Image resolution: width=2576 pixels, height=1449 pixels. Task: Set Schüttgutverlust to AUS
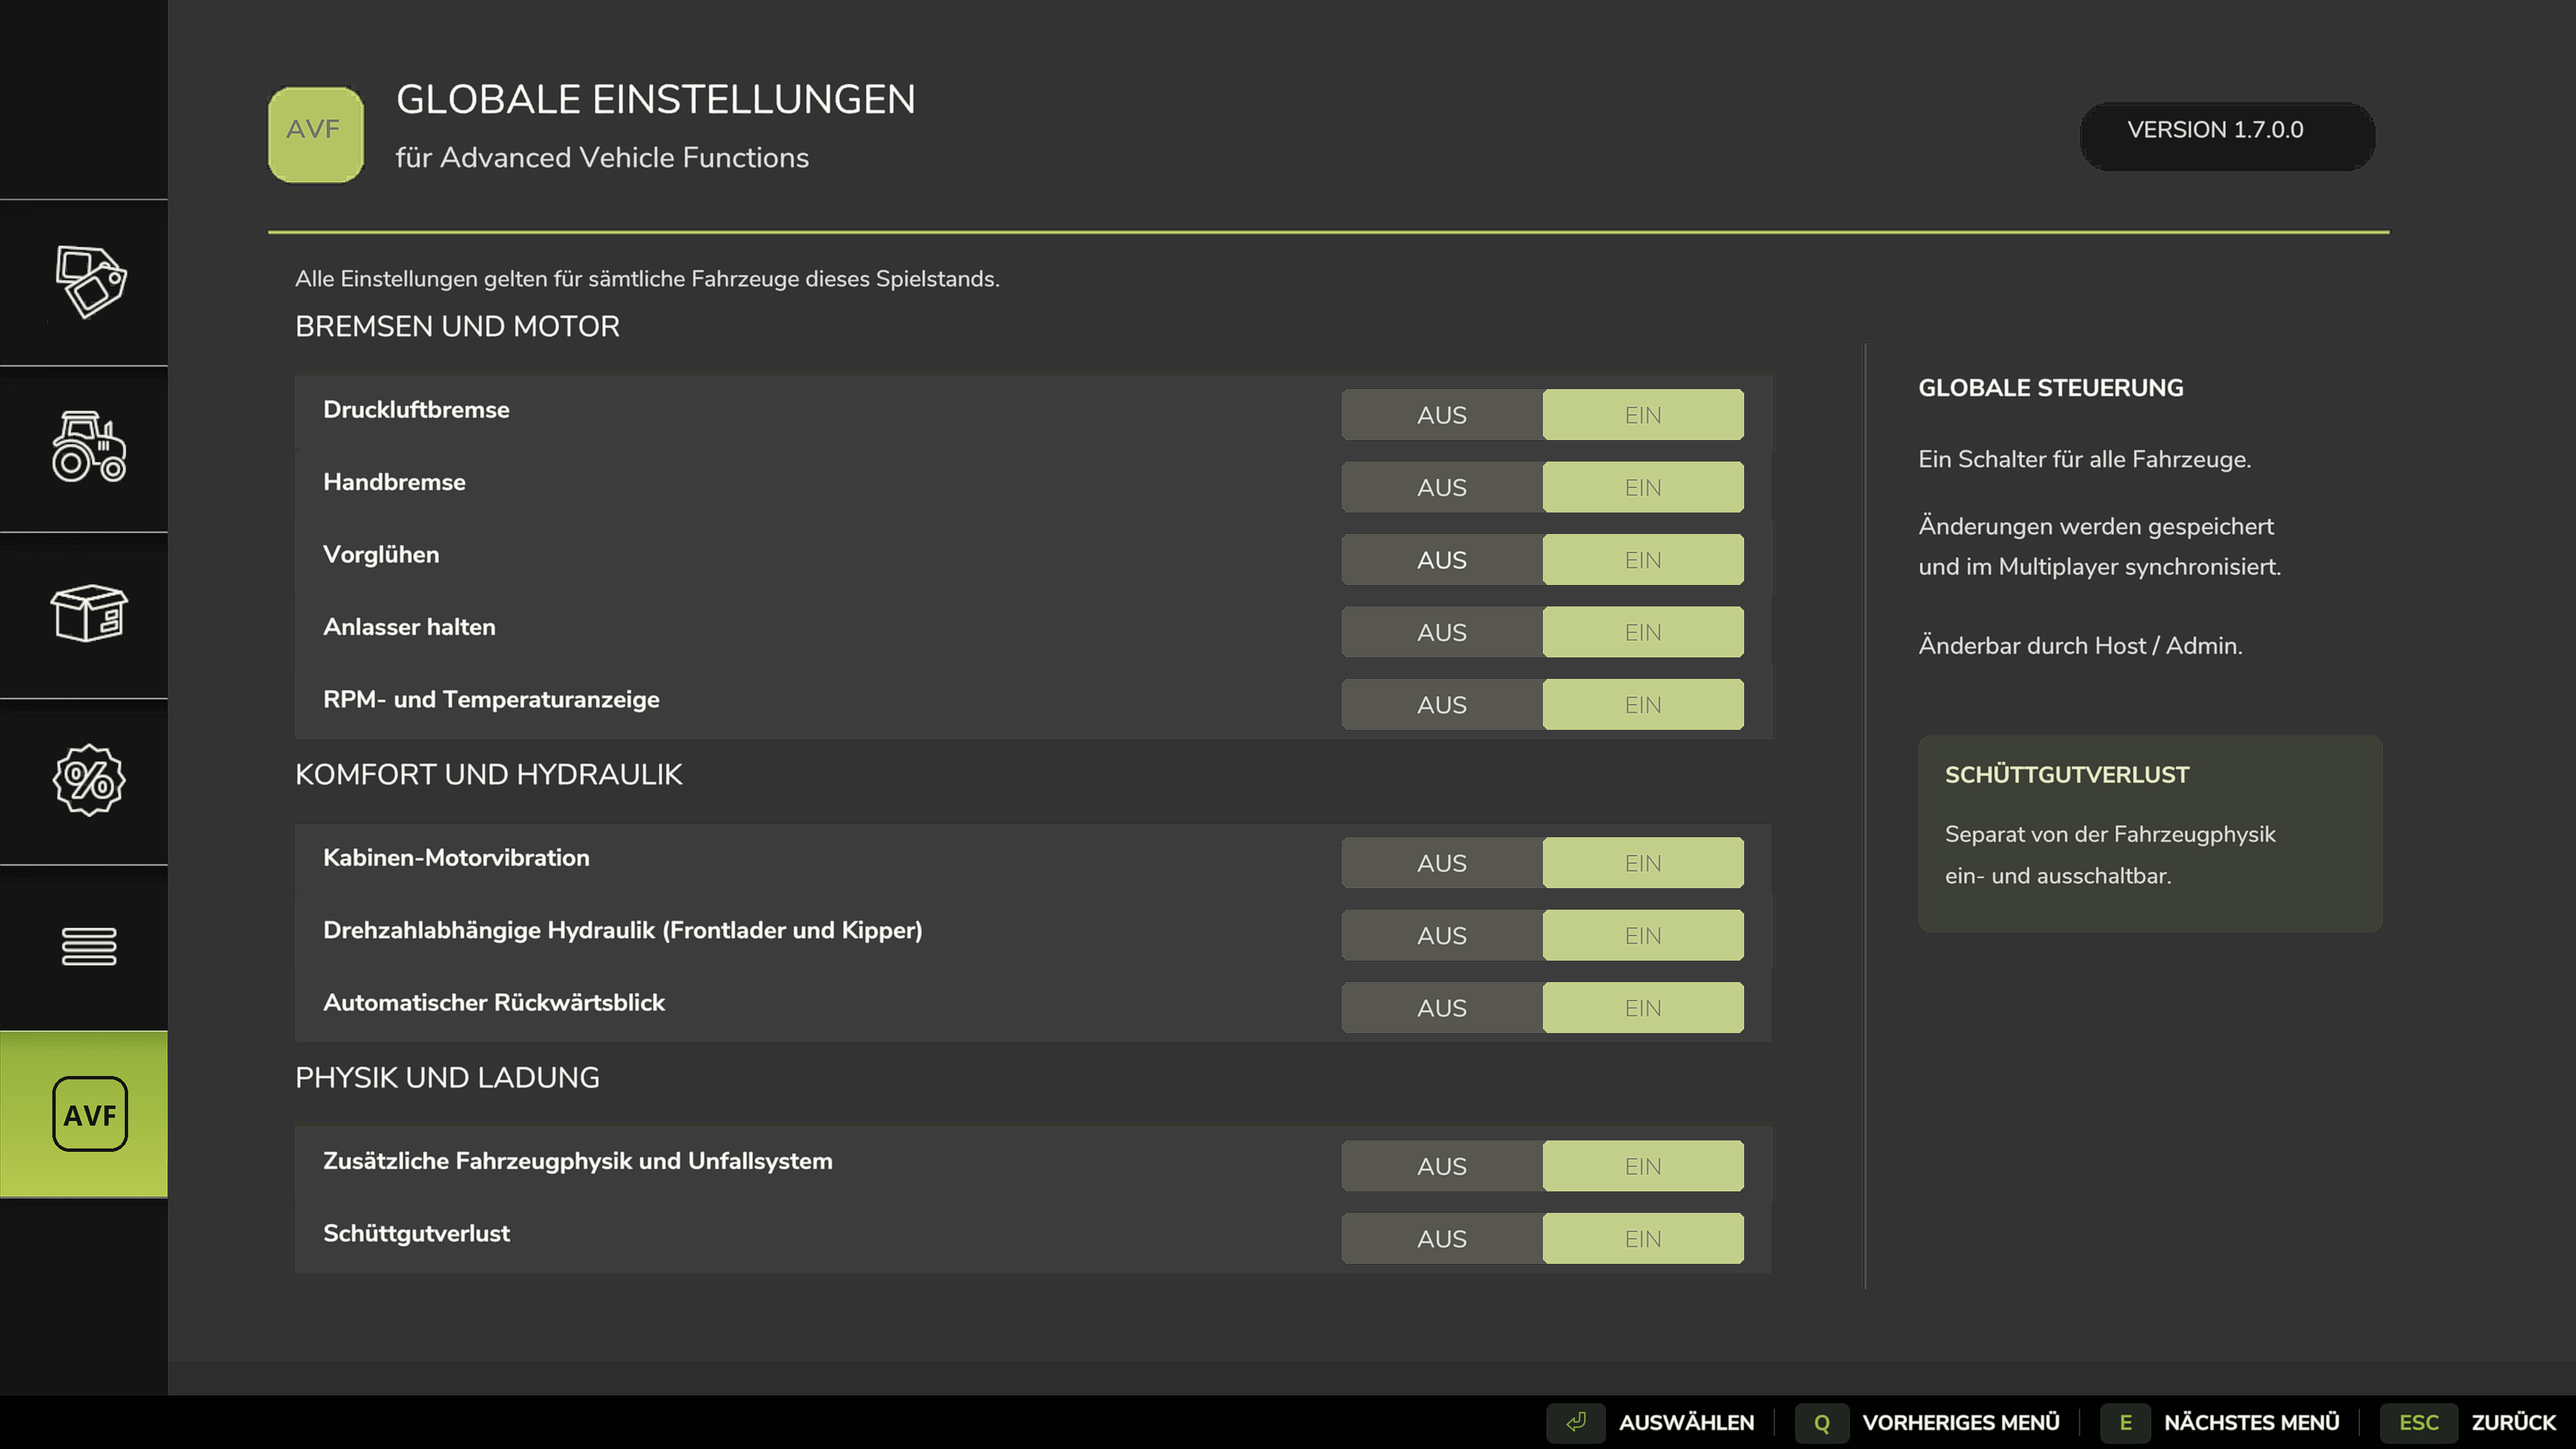point(1442,1238)
